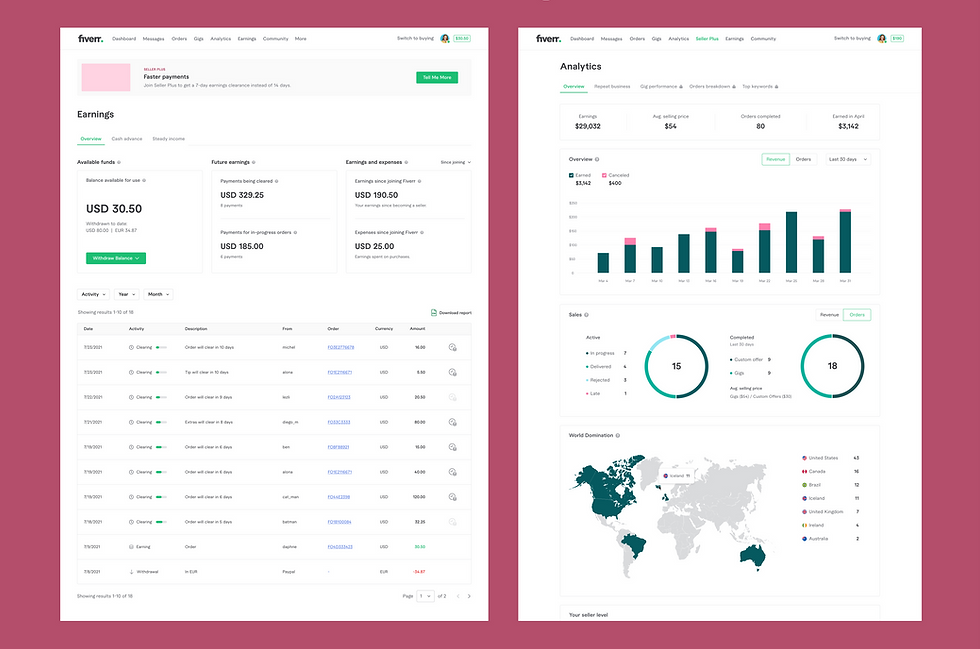Open profile avatar on Analytics page header
This screenshot has width=980, height=649.
[881, 39]
